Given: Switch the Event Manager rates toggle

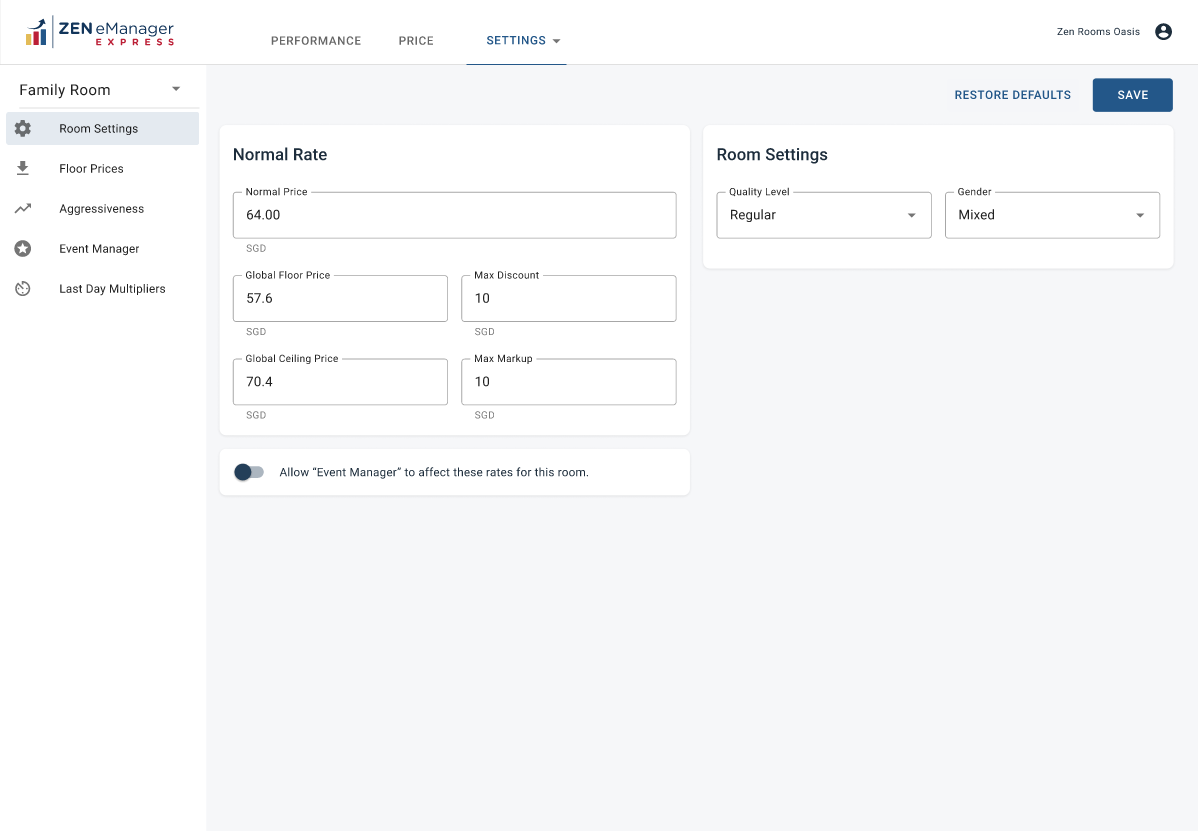Looking at the screenshot, I should pos(249,471).
